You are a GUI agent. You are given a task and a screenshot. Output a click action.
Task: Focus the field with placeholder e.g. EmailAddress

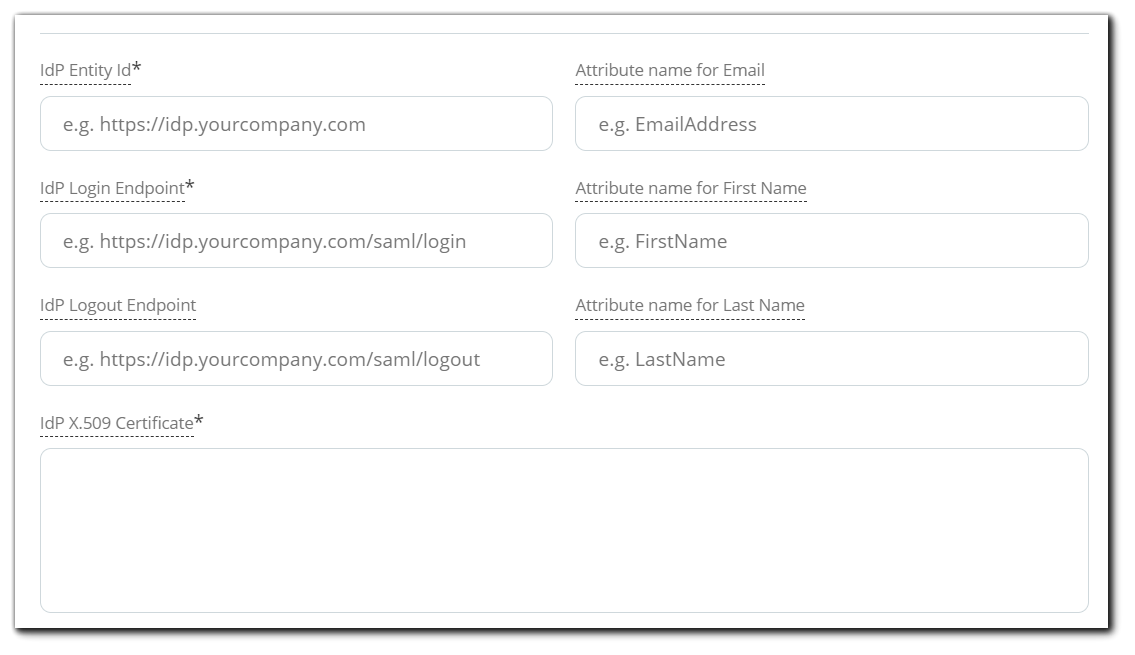coord(832,124)
